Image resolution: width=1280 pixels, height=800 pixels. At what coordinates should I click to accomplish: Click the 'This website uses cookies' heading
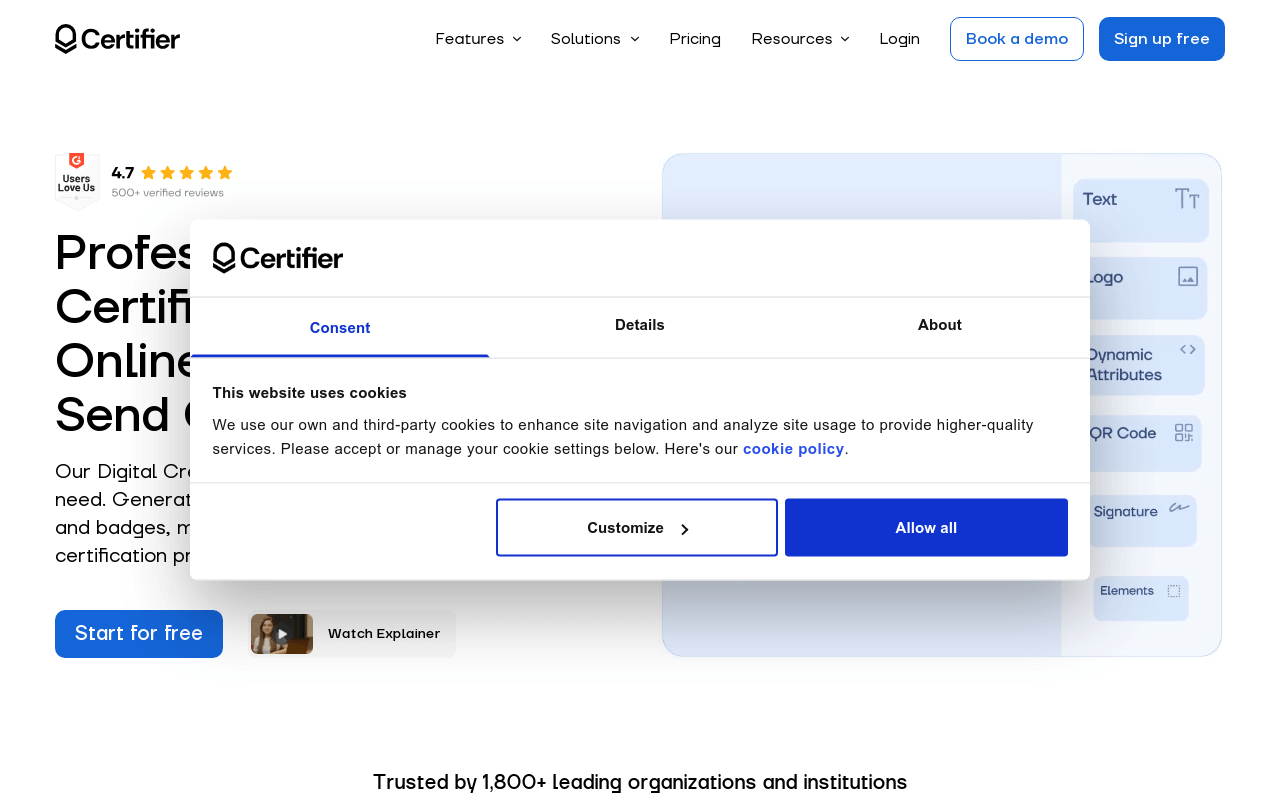tap(310, 393)
